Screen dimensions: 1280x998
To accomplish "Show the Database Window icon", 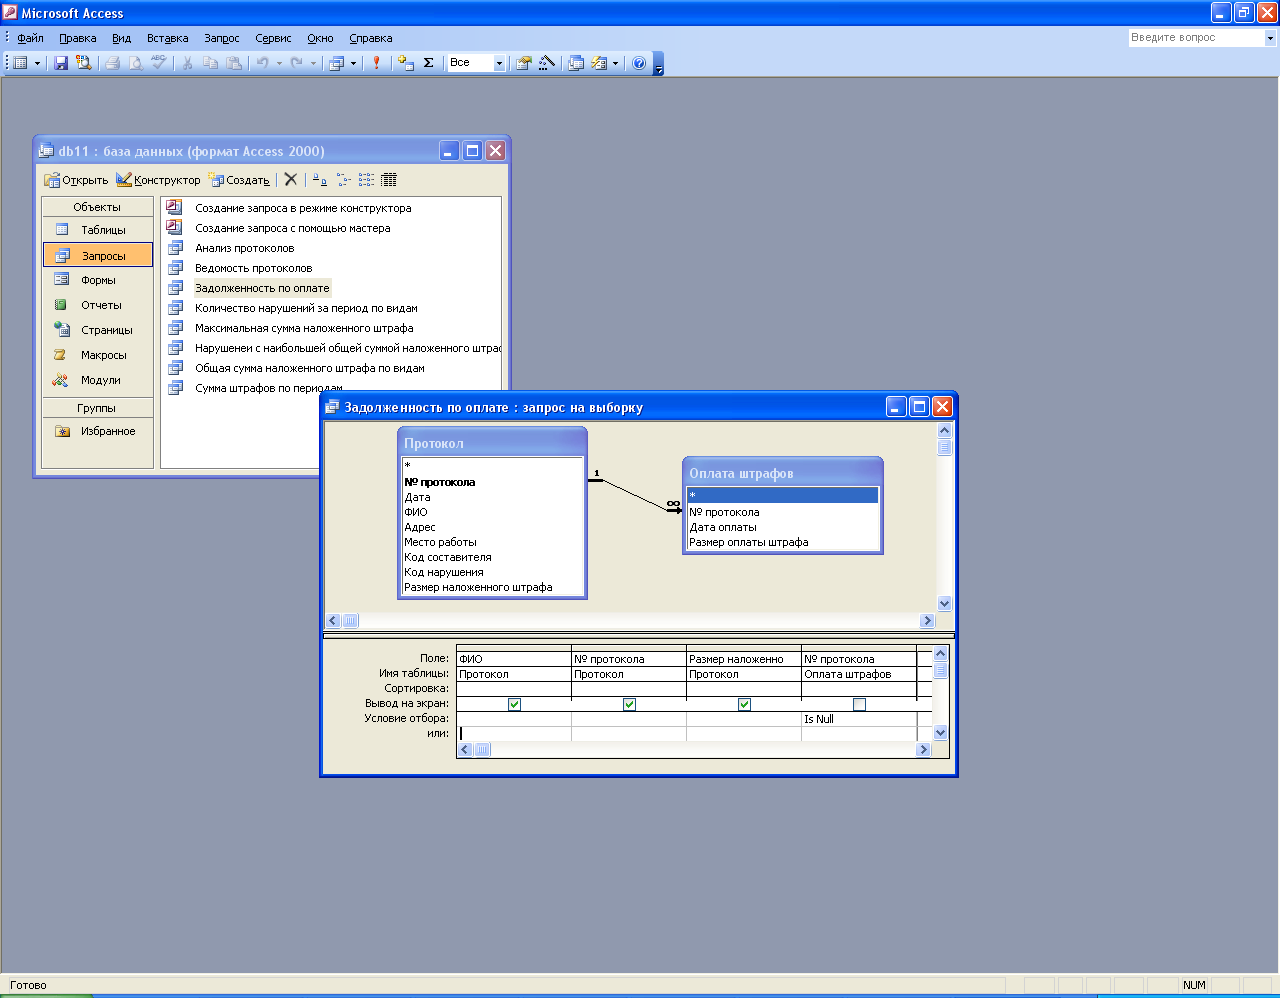I will coord(576,63).
